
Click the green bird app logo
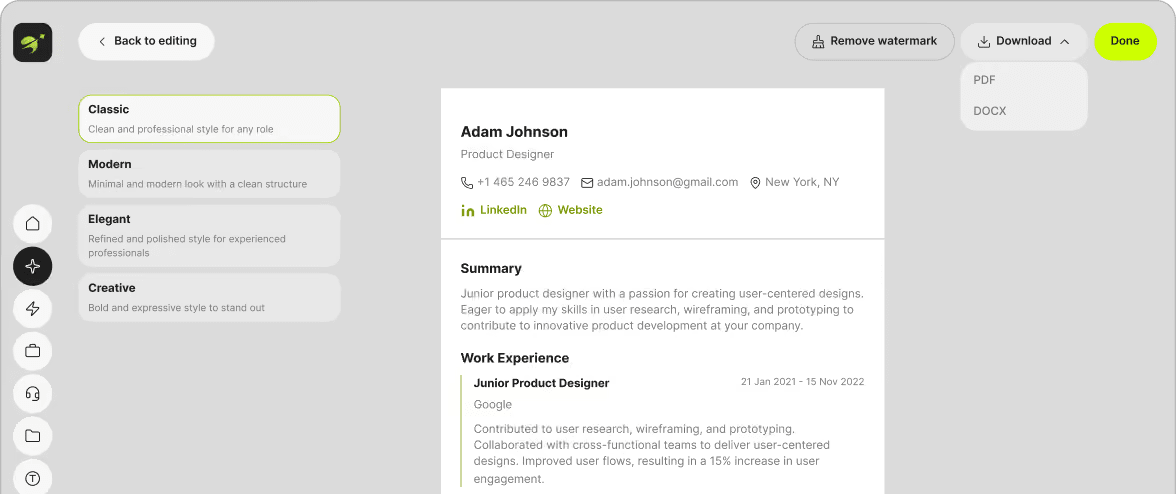[x=32, y=42]
